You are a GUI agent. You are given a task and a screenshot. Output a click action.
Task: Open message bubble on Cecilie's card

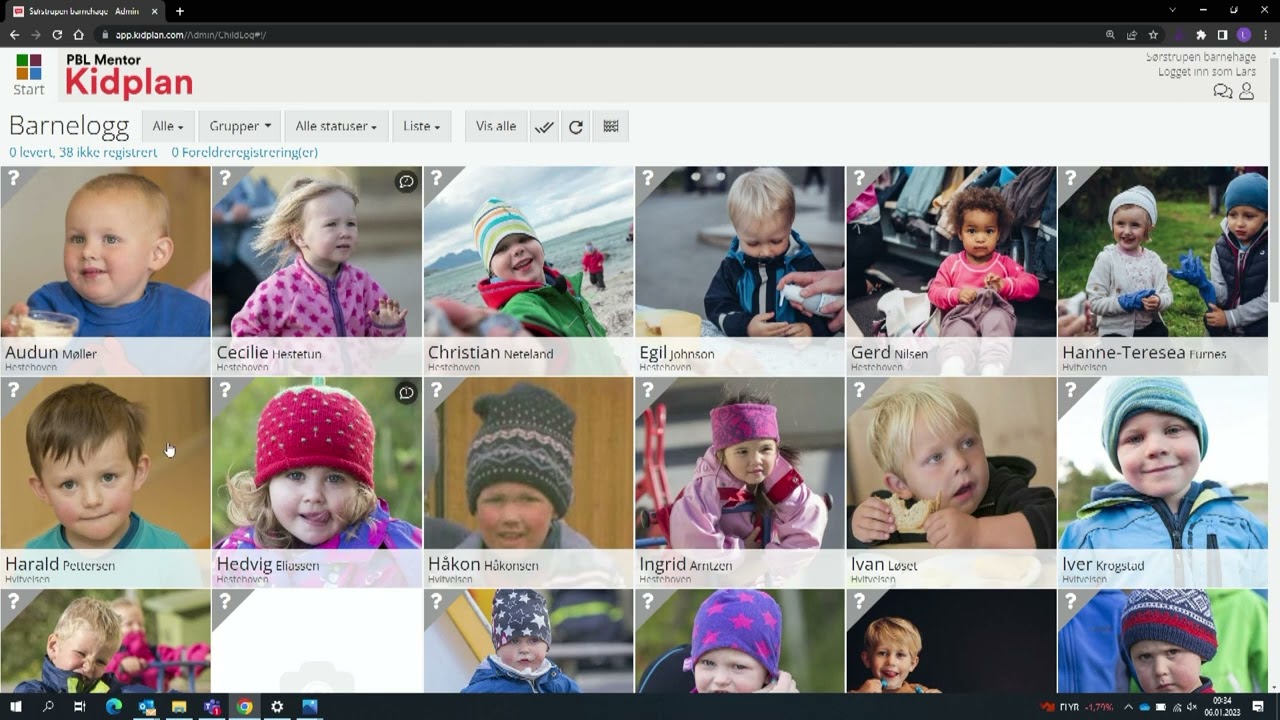406,182
